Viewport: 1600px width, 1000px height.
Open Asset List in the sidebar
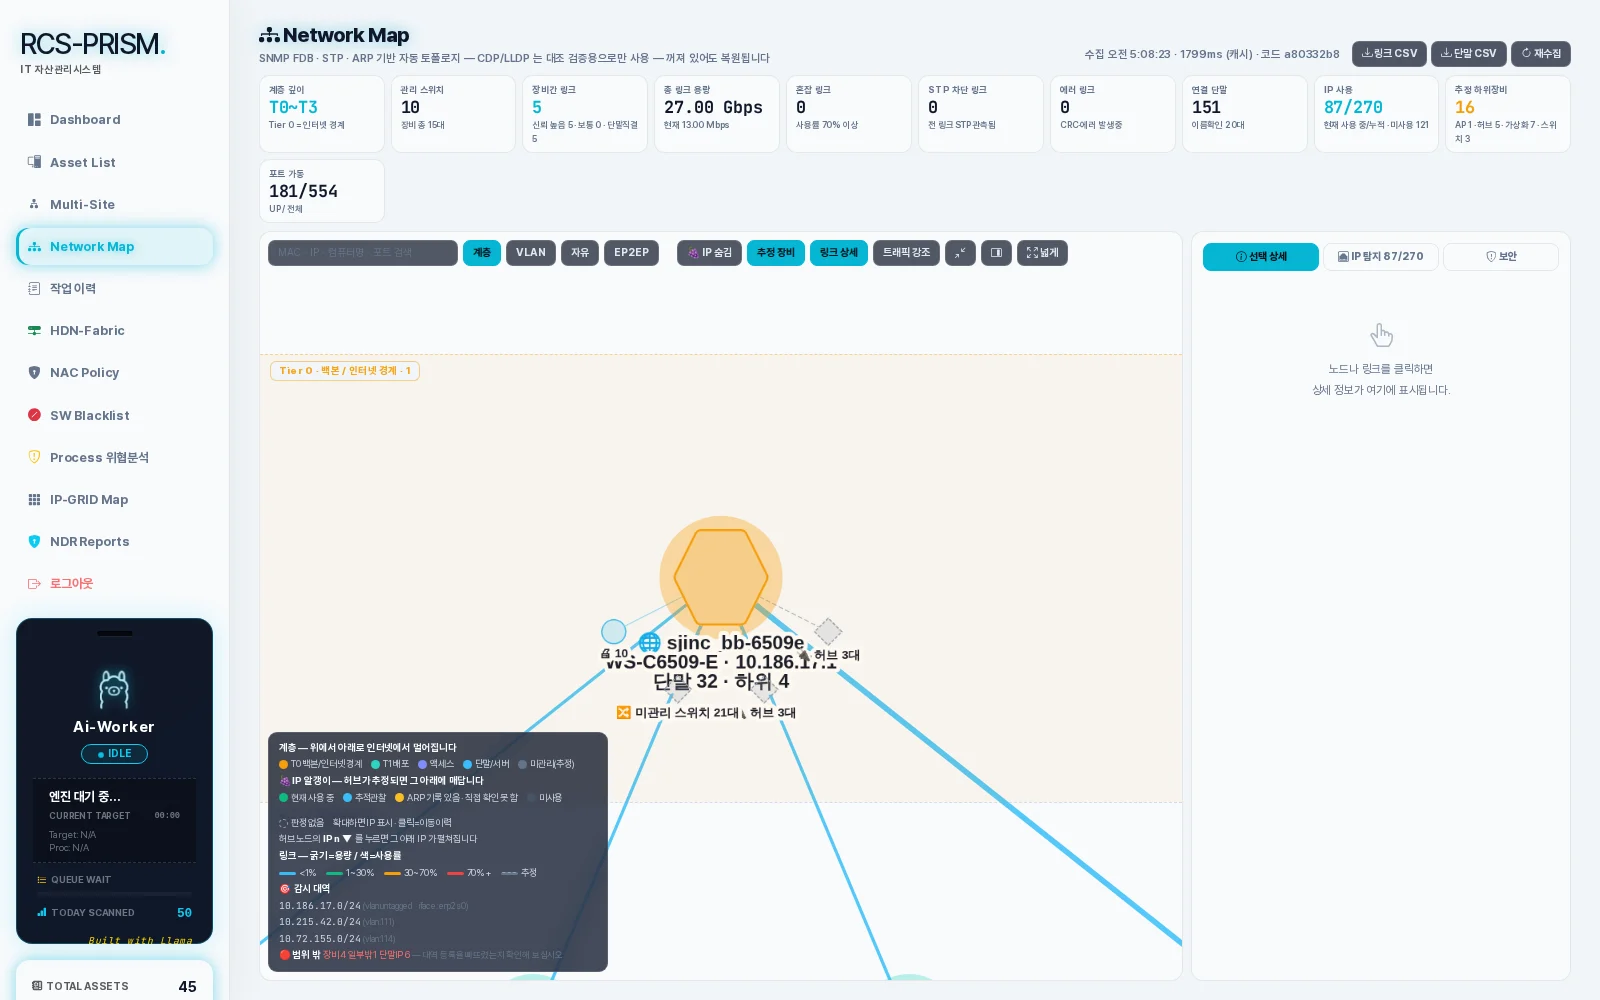pyautogui.click(x=114, y=162)
